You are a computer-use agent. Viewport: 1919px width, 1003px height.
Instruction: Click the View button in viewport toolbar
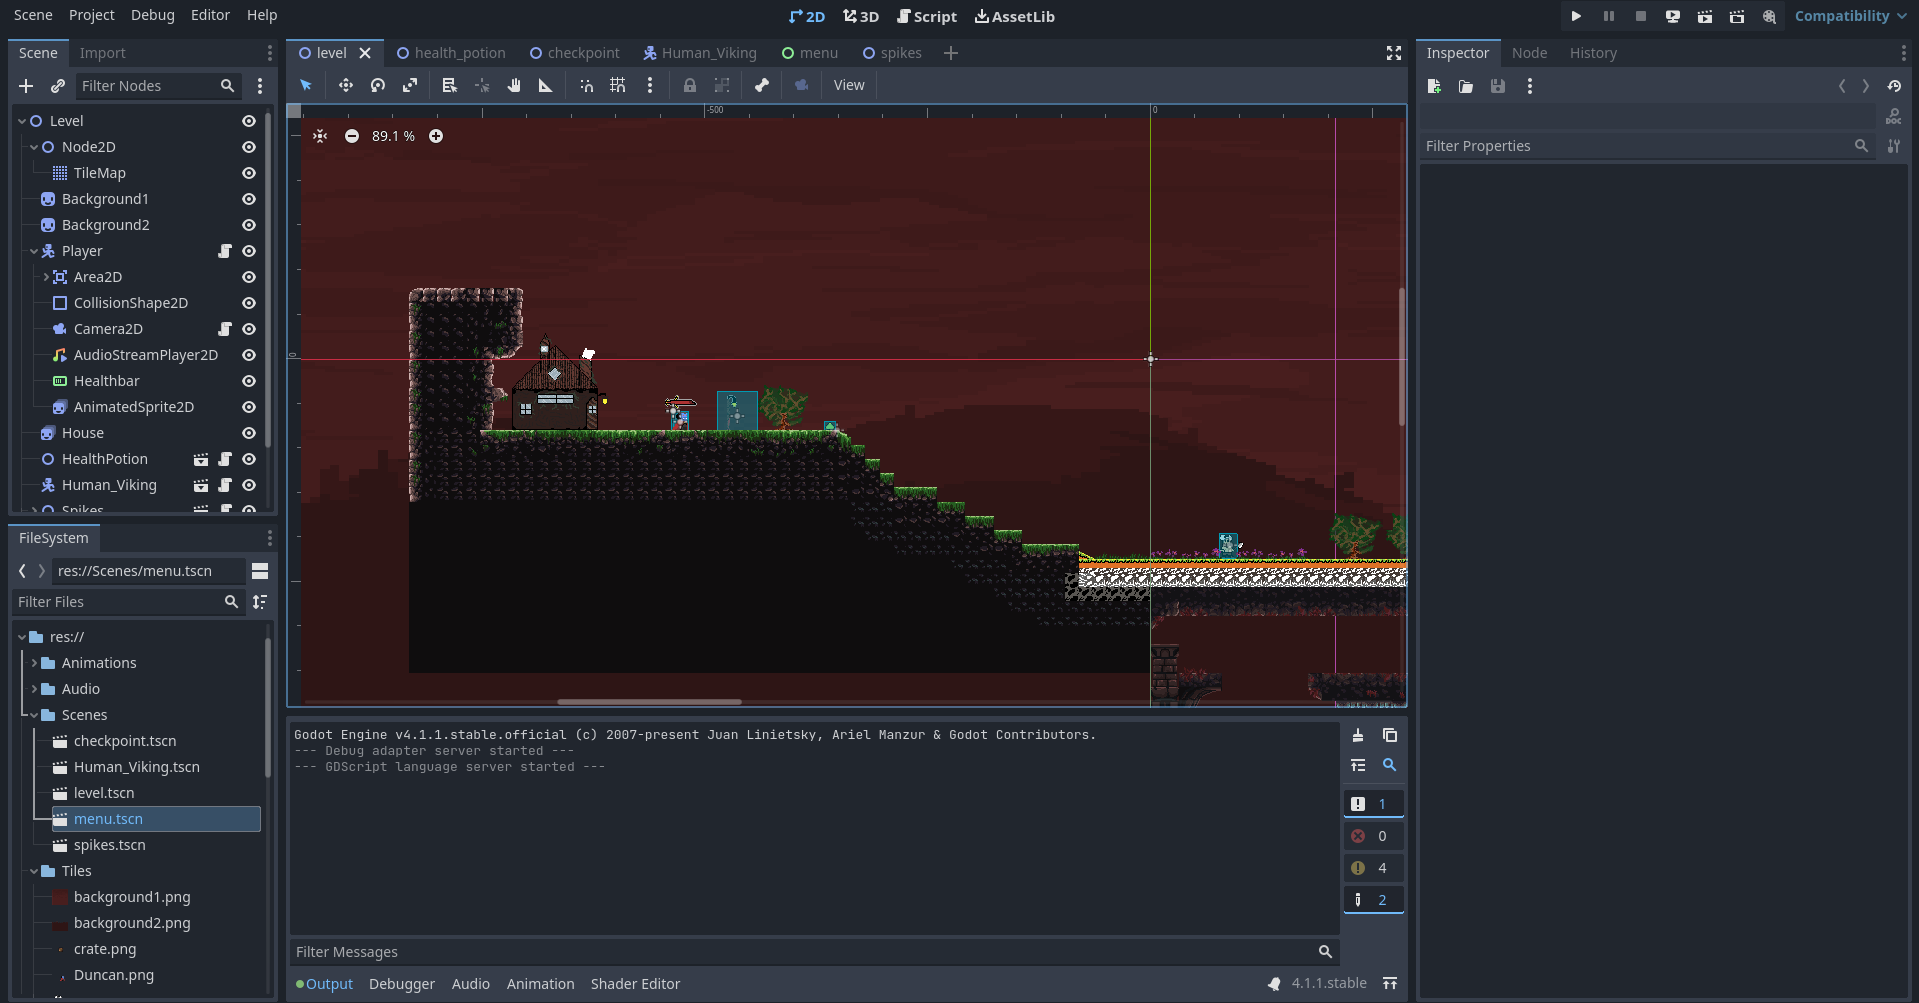pyautogui.click(x=849, y=86)
